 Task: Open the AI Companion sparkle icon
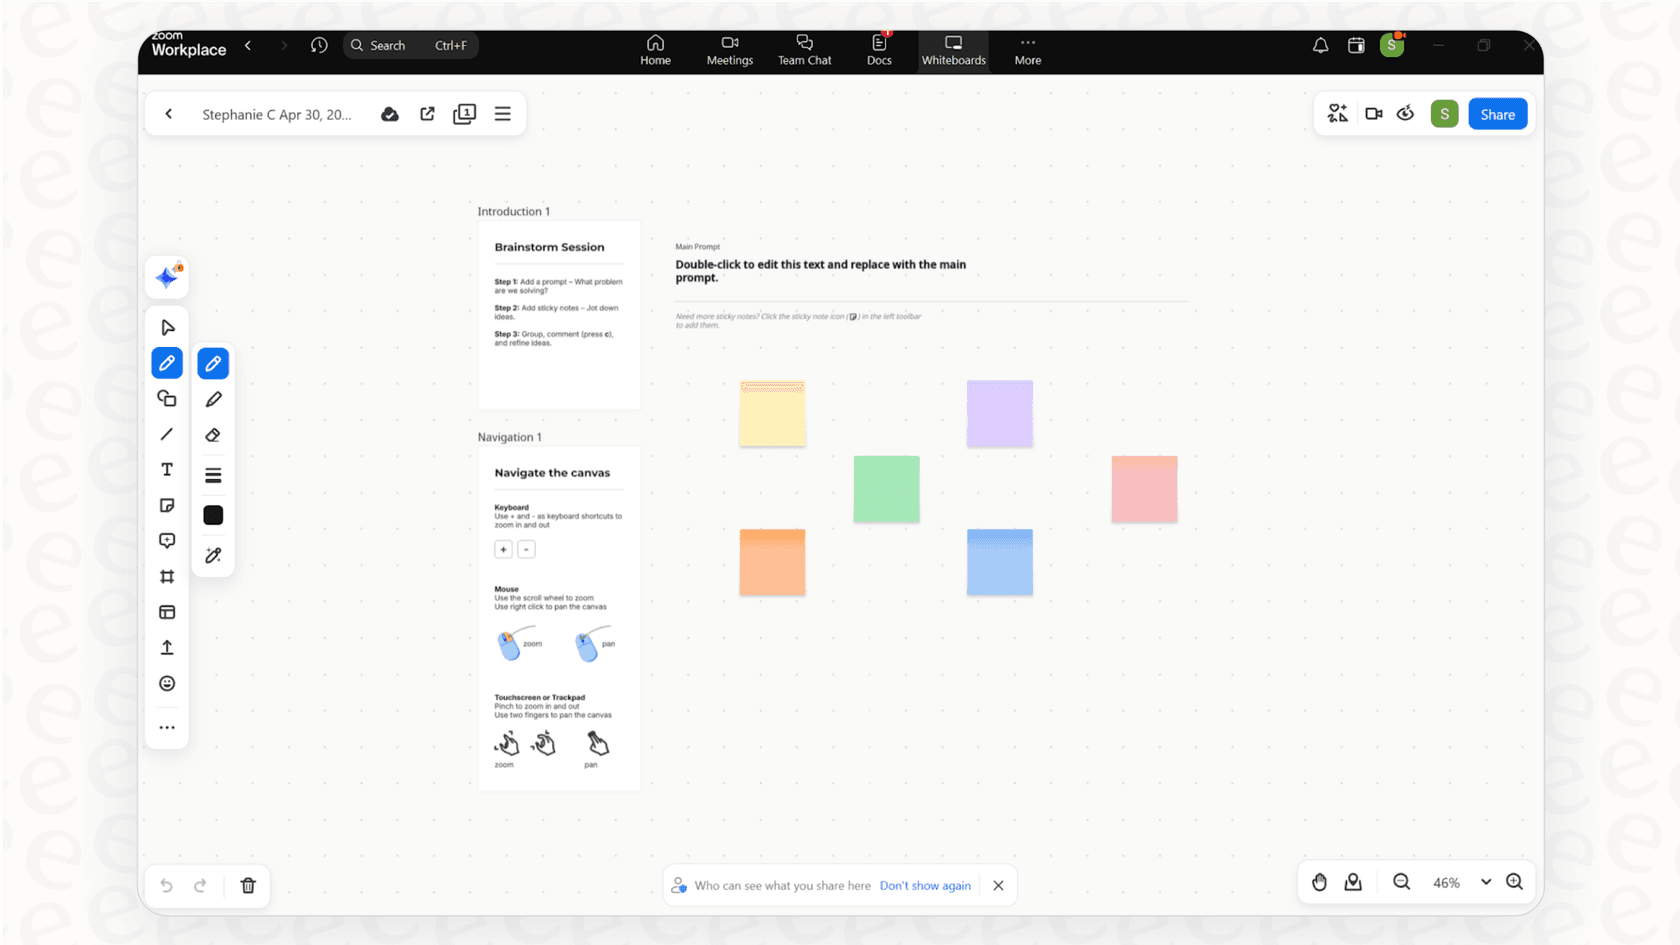(166, 277)
